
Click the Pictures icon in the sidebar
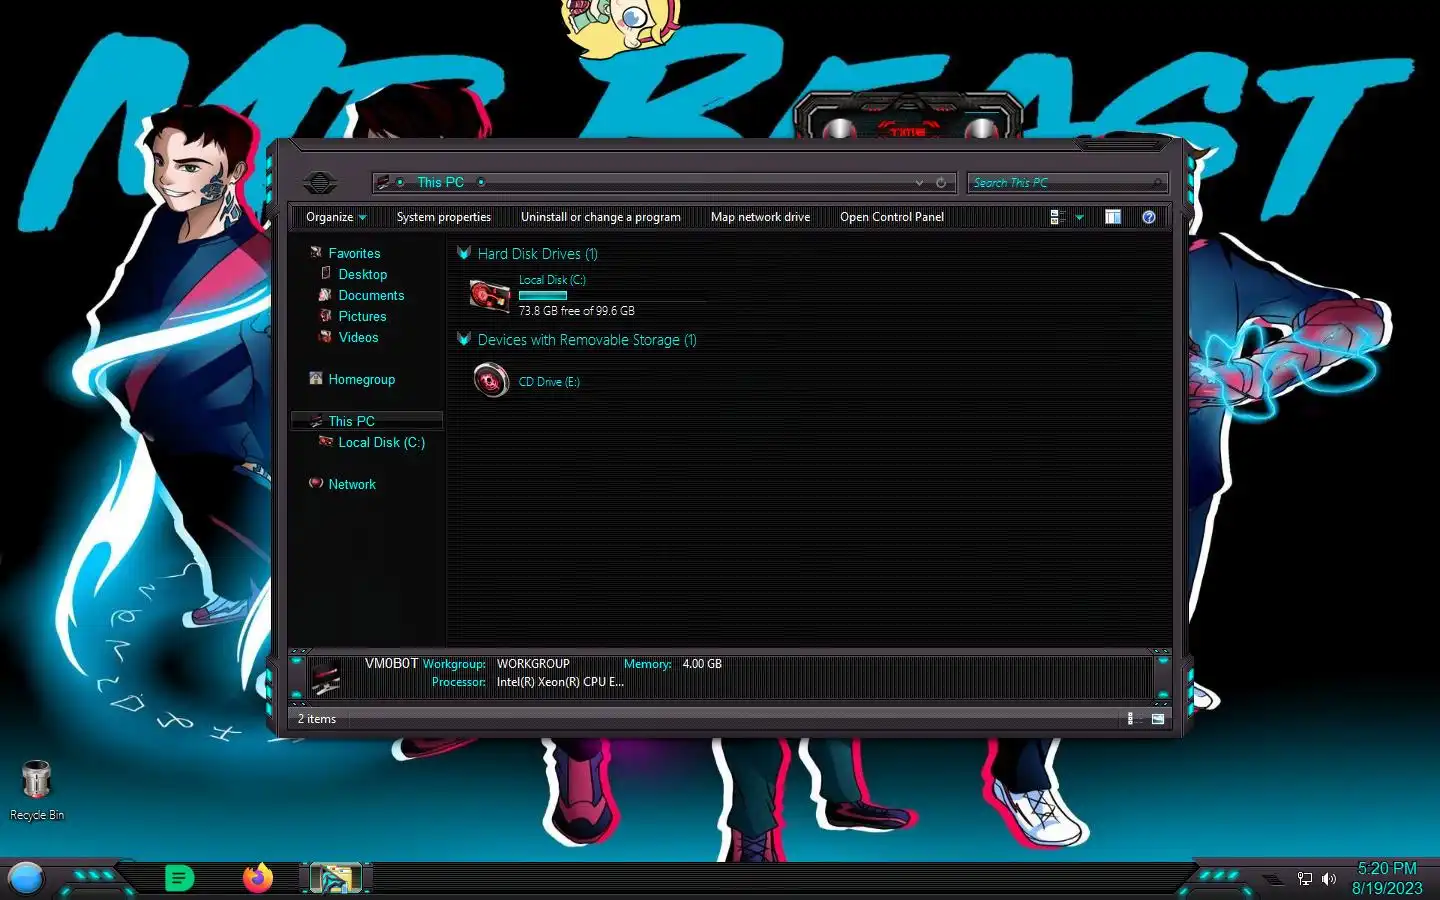(x=325, y=316)
